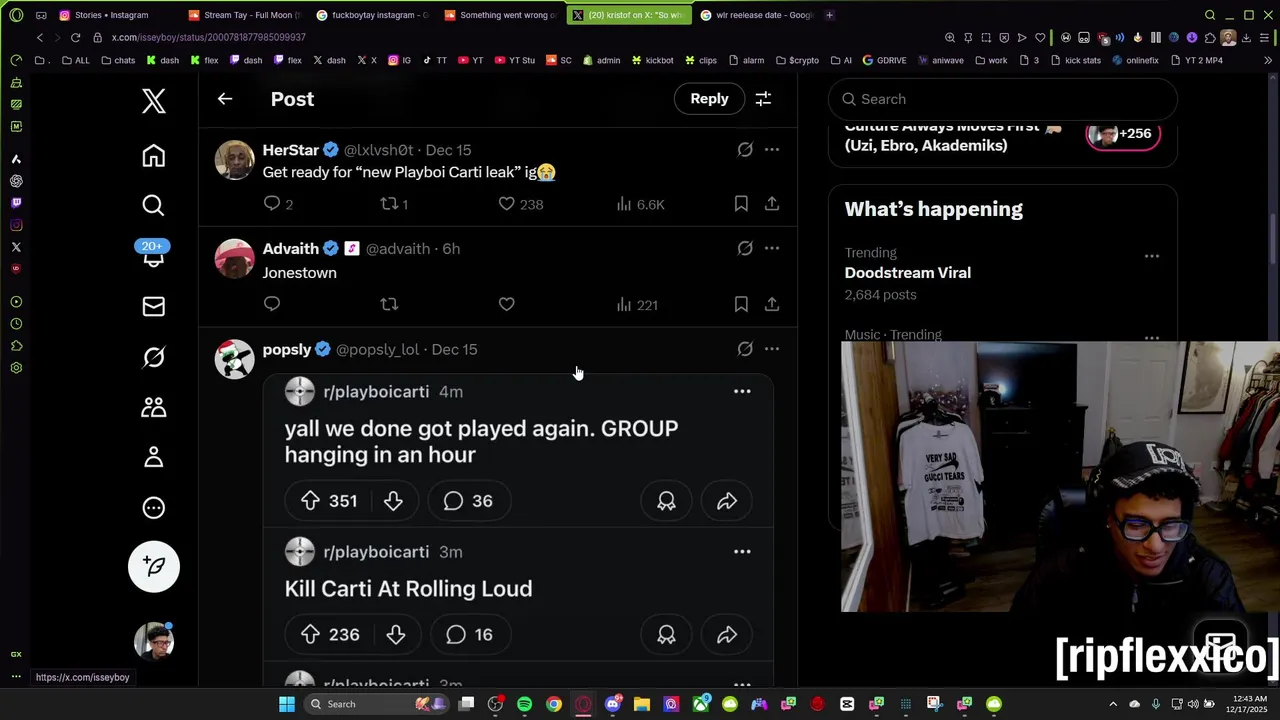Open more menu on Advaith post
The width and height of the screenshot is (1280, 720).
(x=772, y=249)
